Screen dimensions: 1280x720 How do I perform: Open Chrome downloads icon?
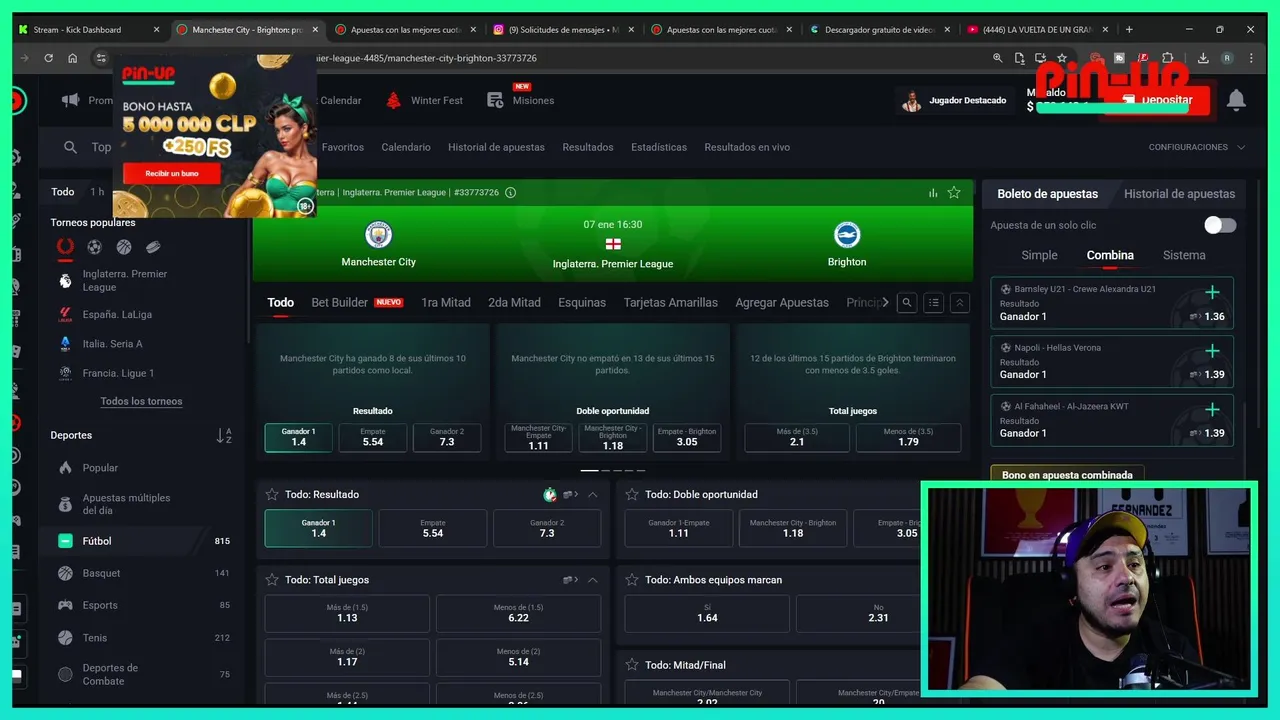click(x=1203, y=58)
